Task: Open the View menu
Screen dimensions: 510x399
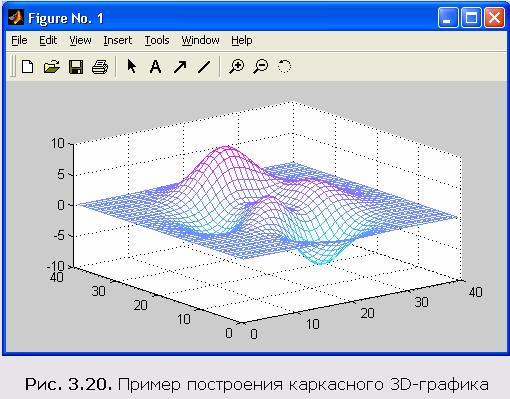Action: 80,40
